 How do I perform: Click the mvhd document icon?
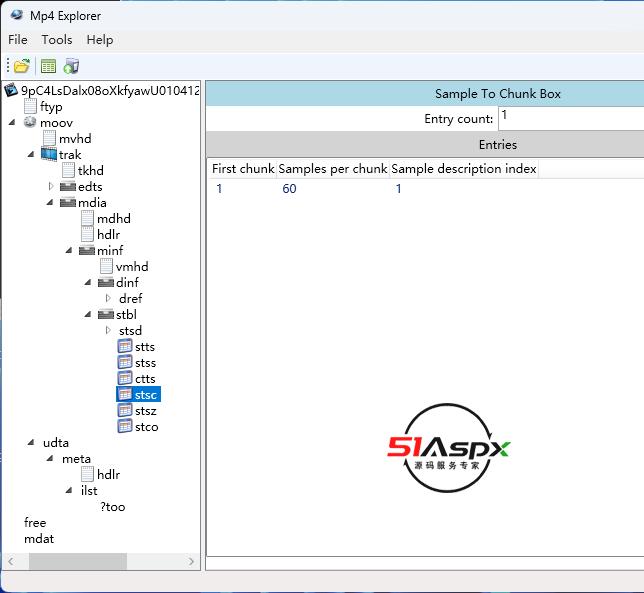(49, 139)
